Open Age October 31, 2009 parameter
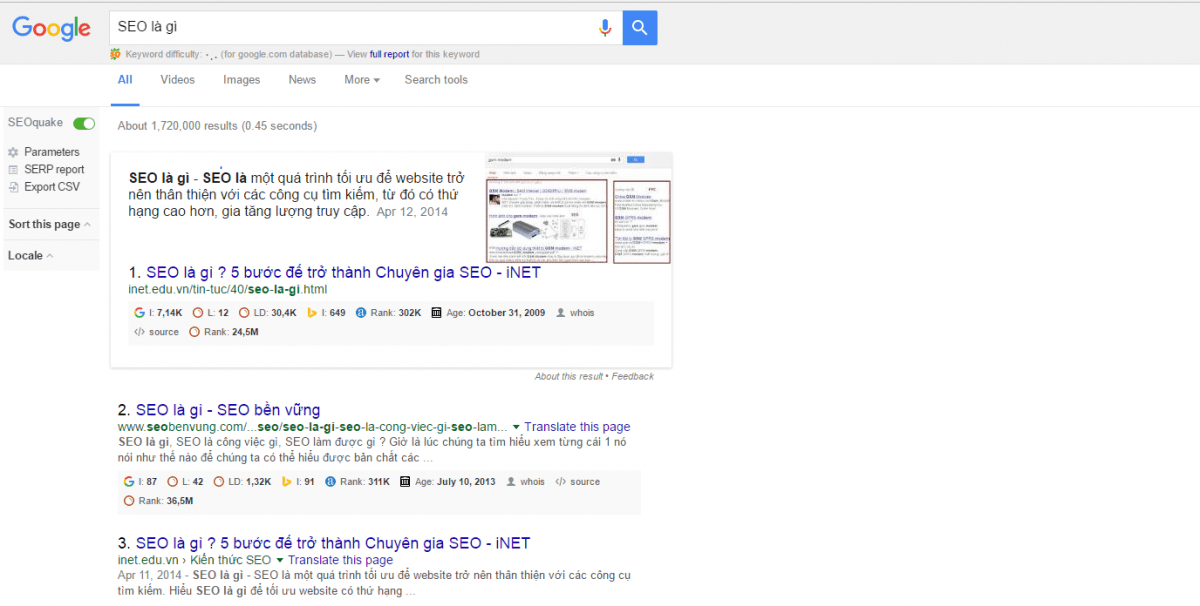Image resolution: width=1200 pixels, height=606 pixels. pyautogui.click(x=488, y=313)
